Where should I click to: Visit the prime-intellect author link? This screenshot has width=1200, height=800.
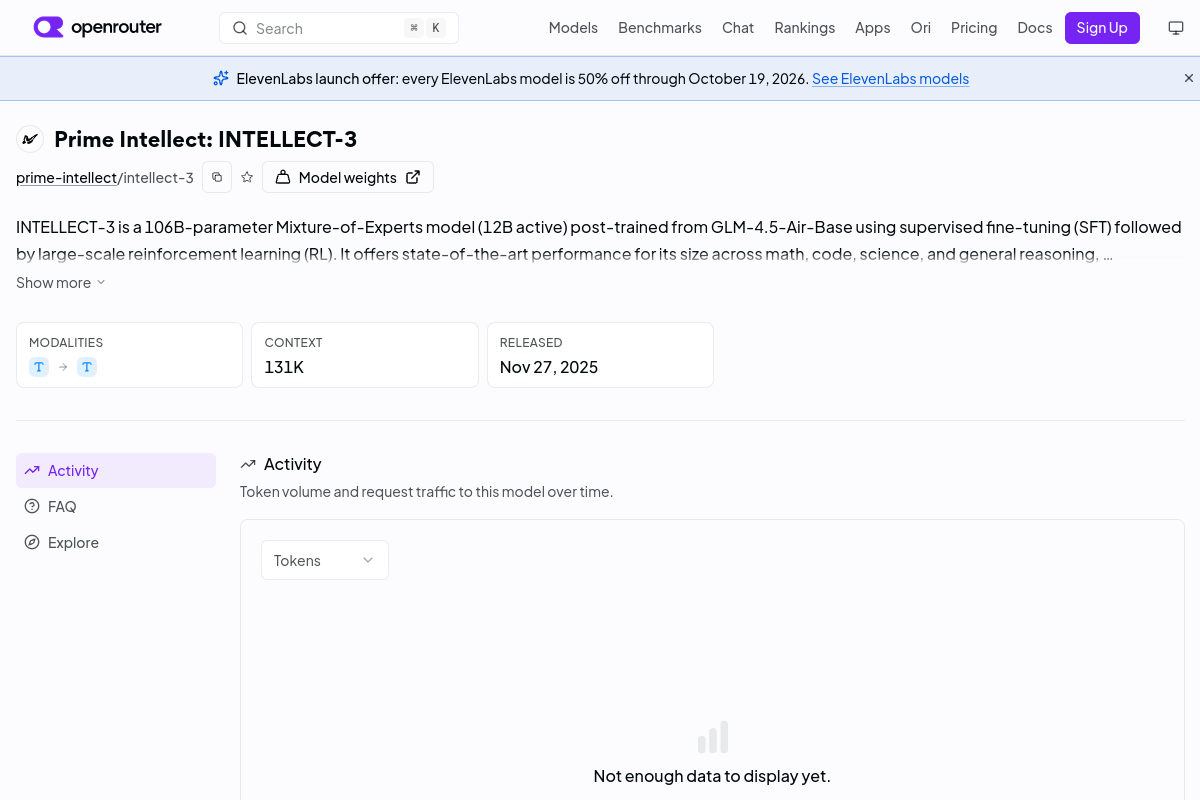pos(67,178)
